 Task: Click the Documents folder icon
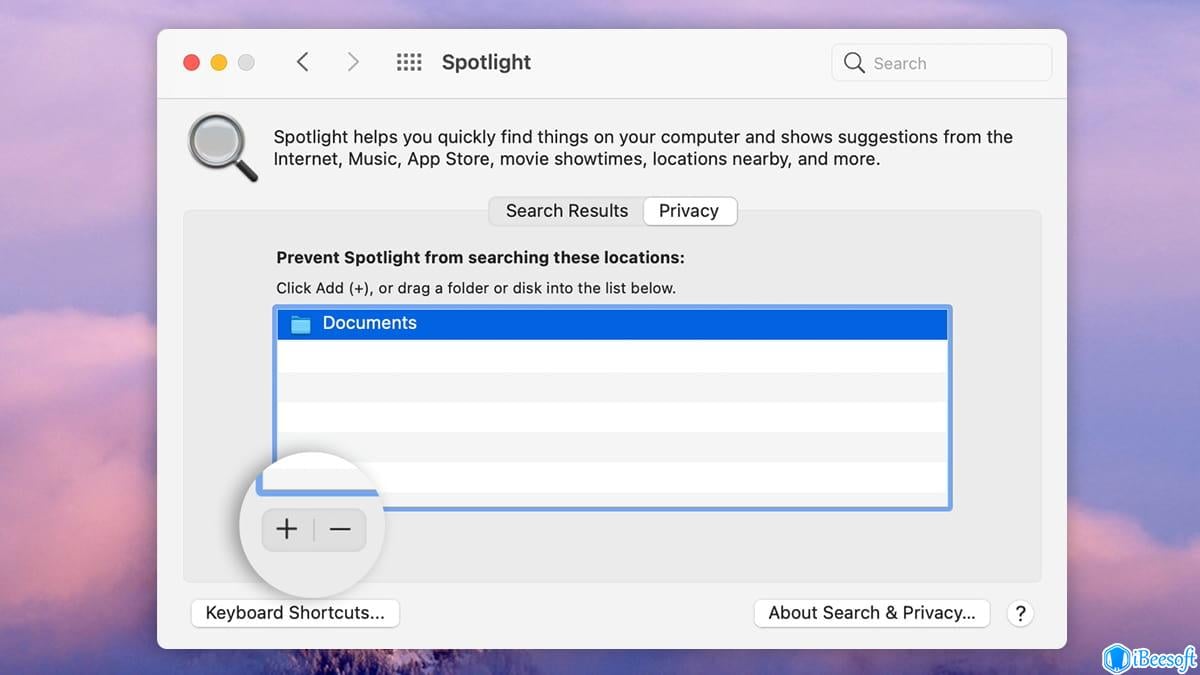tap(300, 324)
